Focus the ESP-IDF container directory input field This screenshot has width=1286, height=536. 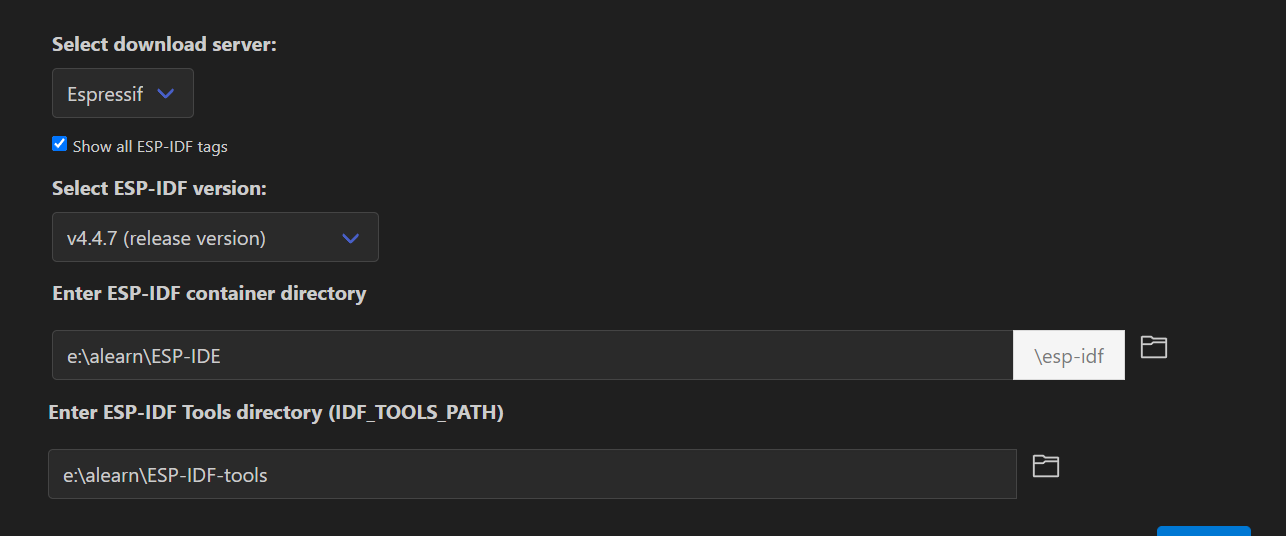[x=533, y=355]
